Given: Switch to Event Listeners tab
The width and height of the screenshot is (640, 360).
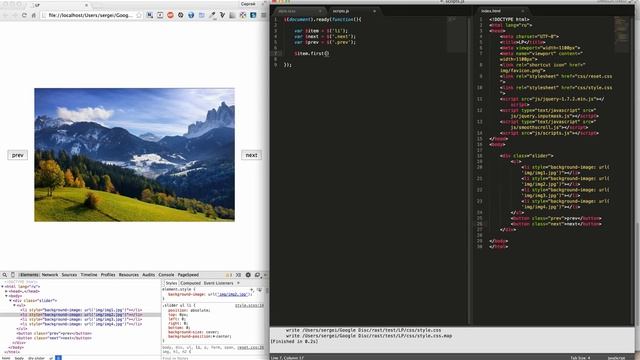Looking at the screenshot, I should 218,283.
